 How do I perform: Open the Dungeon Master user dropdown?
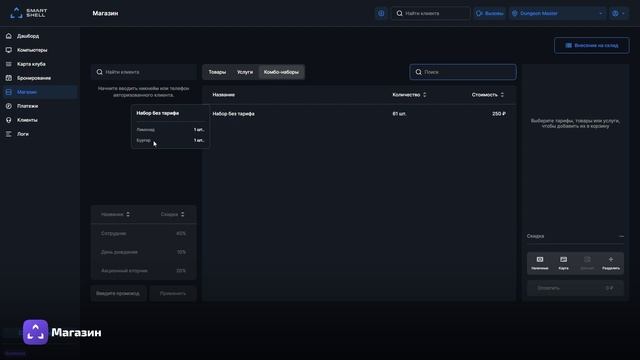(x=557, y=13)
